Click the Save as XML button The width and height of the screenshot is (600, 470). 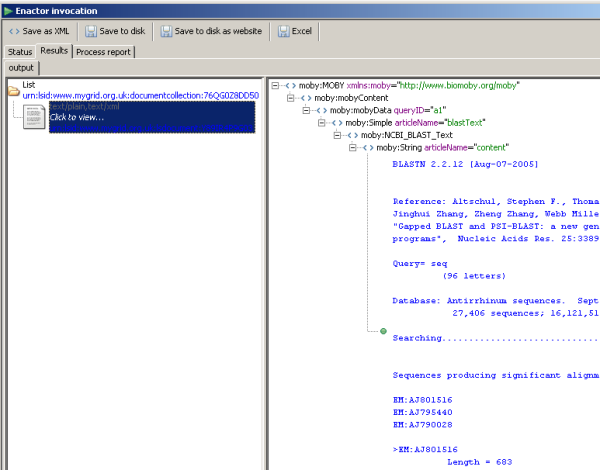coord(39,31)
